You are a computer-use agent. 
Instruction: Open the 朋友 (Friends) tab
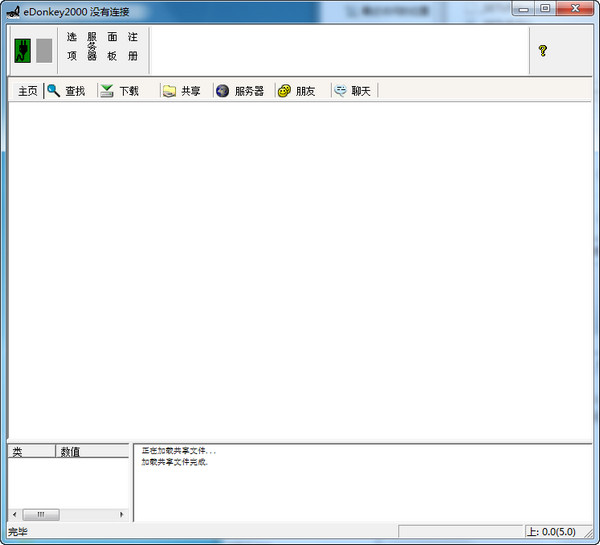tap(297, 91)
